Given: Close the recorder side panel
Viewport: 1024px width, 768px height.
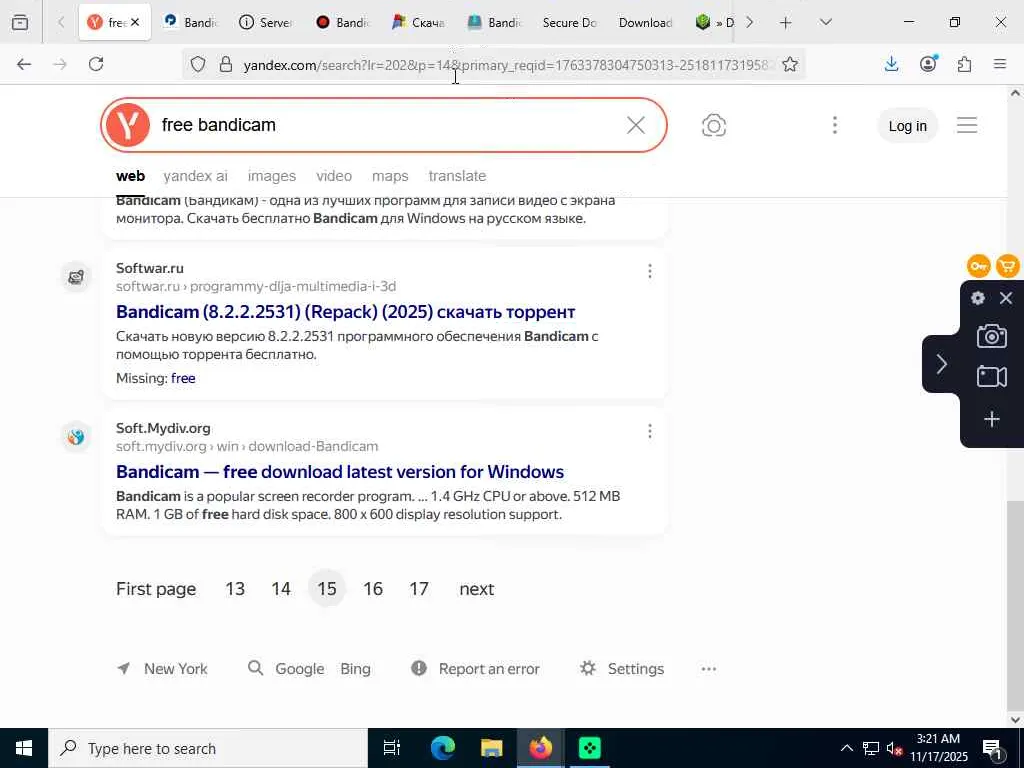Looking at the screenshot, I should [1006, 298].
